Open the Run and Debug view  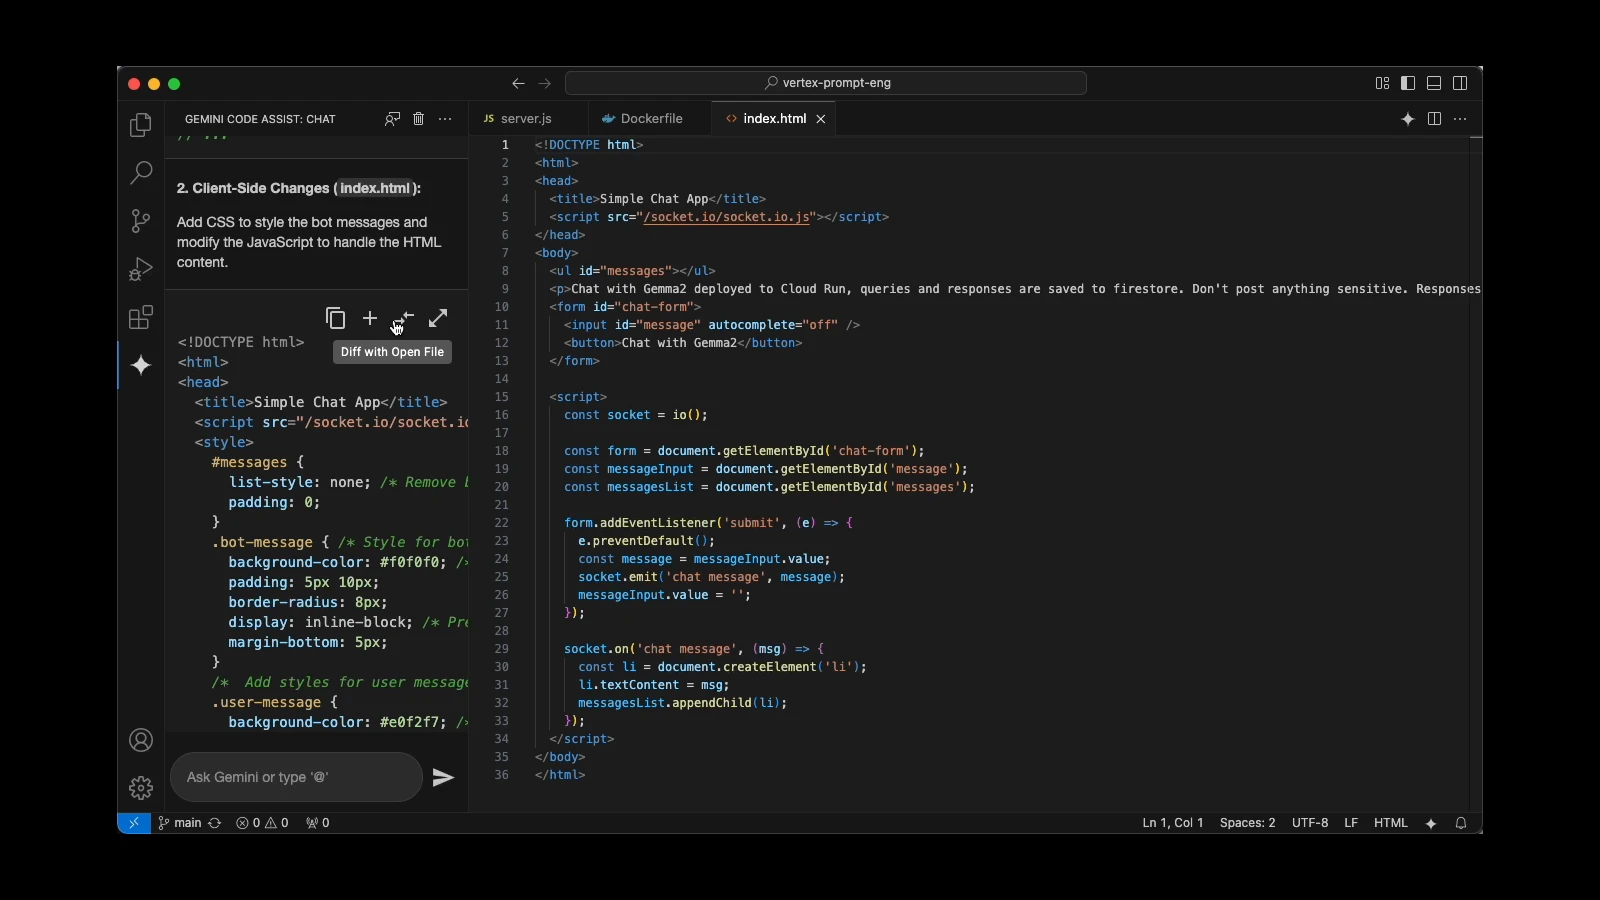[141, 269]
